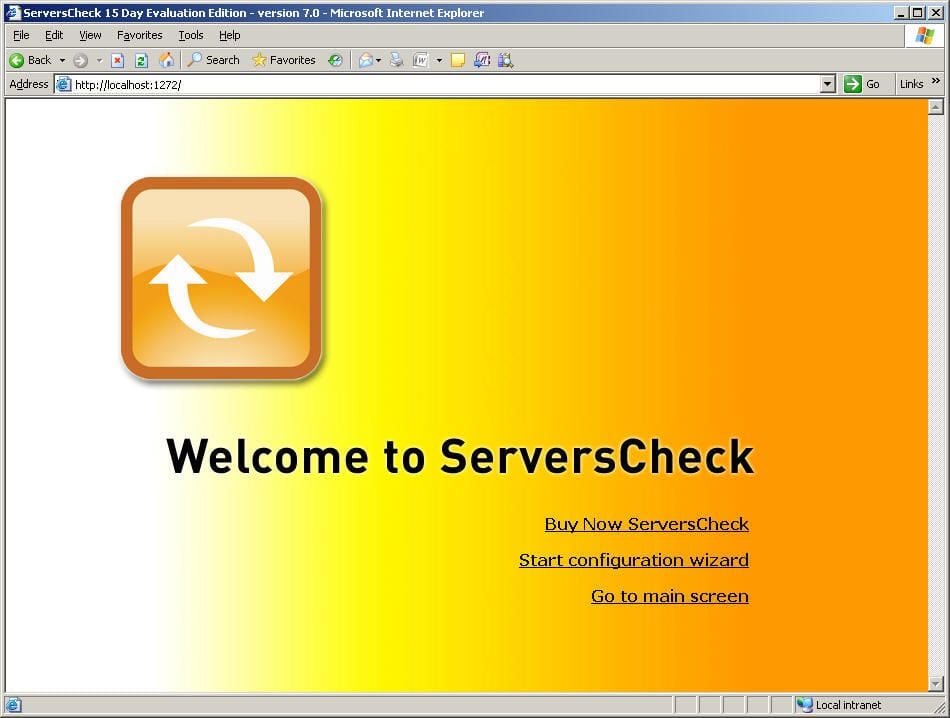Expand the Address bar URL dropdown
Viewport: 950px width, 718px height.
(828, 84)
